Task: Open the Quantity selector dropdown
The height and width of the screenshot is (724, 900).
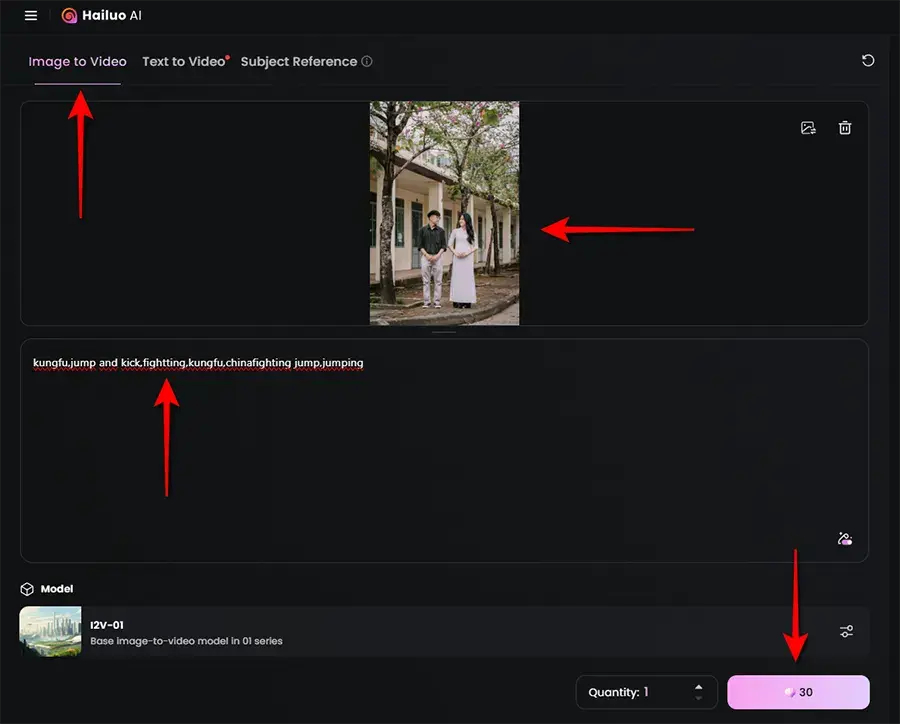Action: tap(646, 691)
